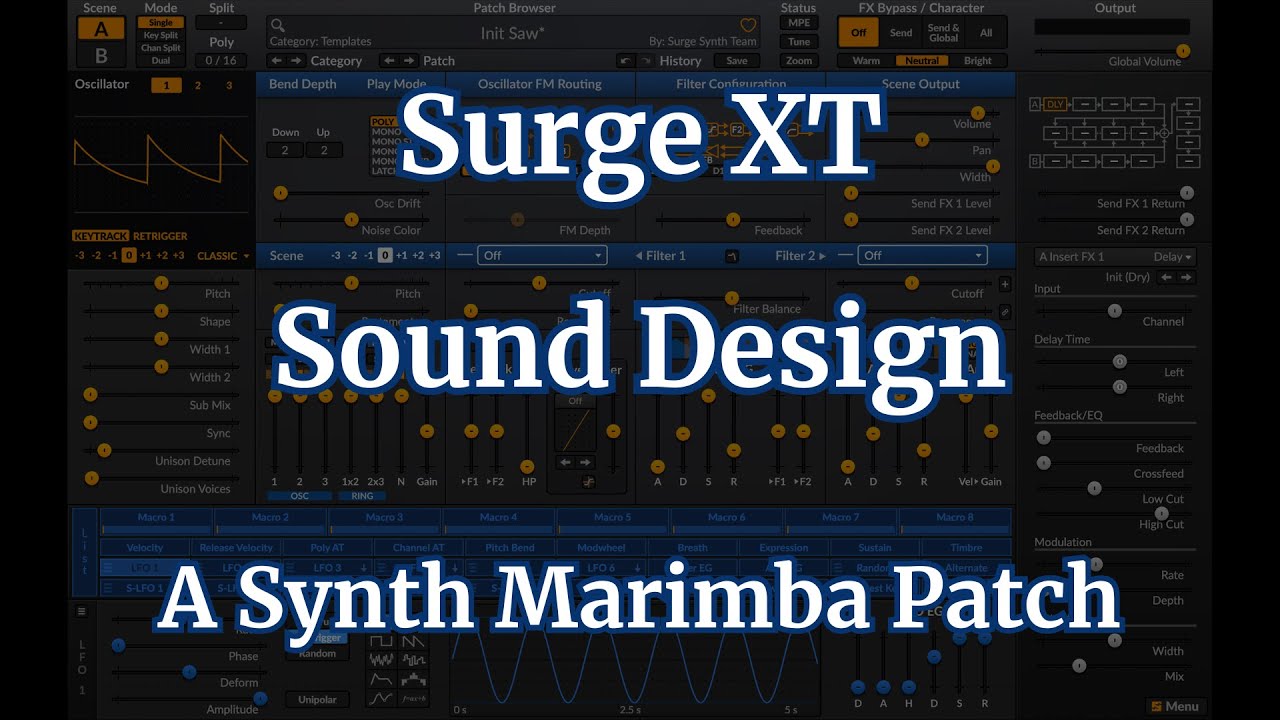The width and height of the screenshot is (1280, 720).
Task: Select Timbre modulation source
Action: [966, 548]
